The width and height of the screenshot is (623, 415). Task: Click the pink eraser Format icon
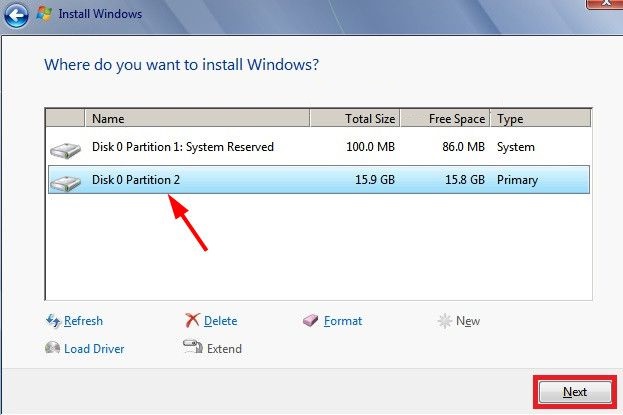(x=310, y=320)
